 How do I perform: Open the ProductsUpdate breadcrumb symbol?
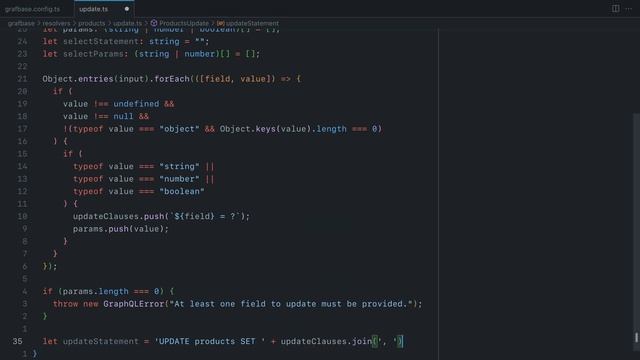[x=184, y=23]
